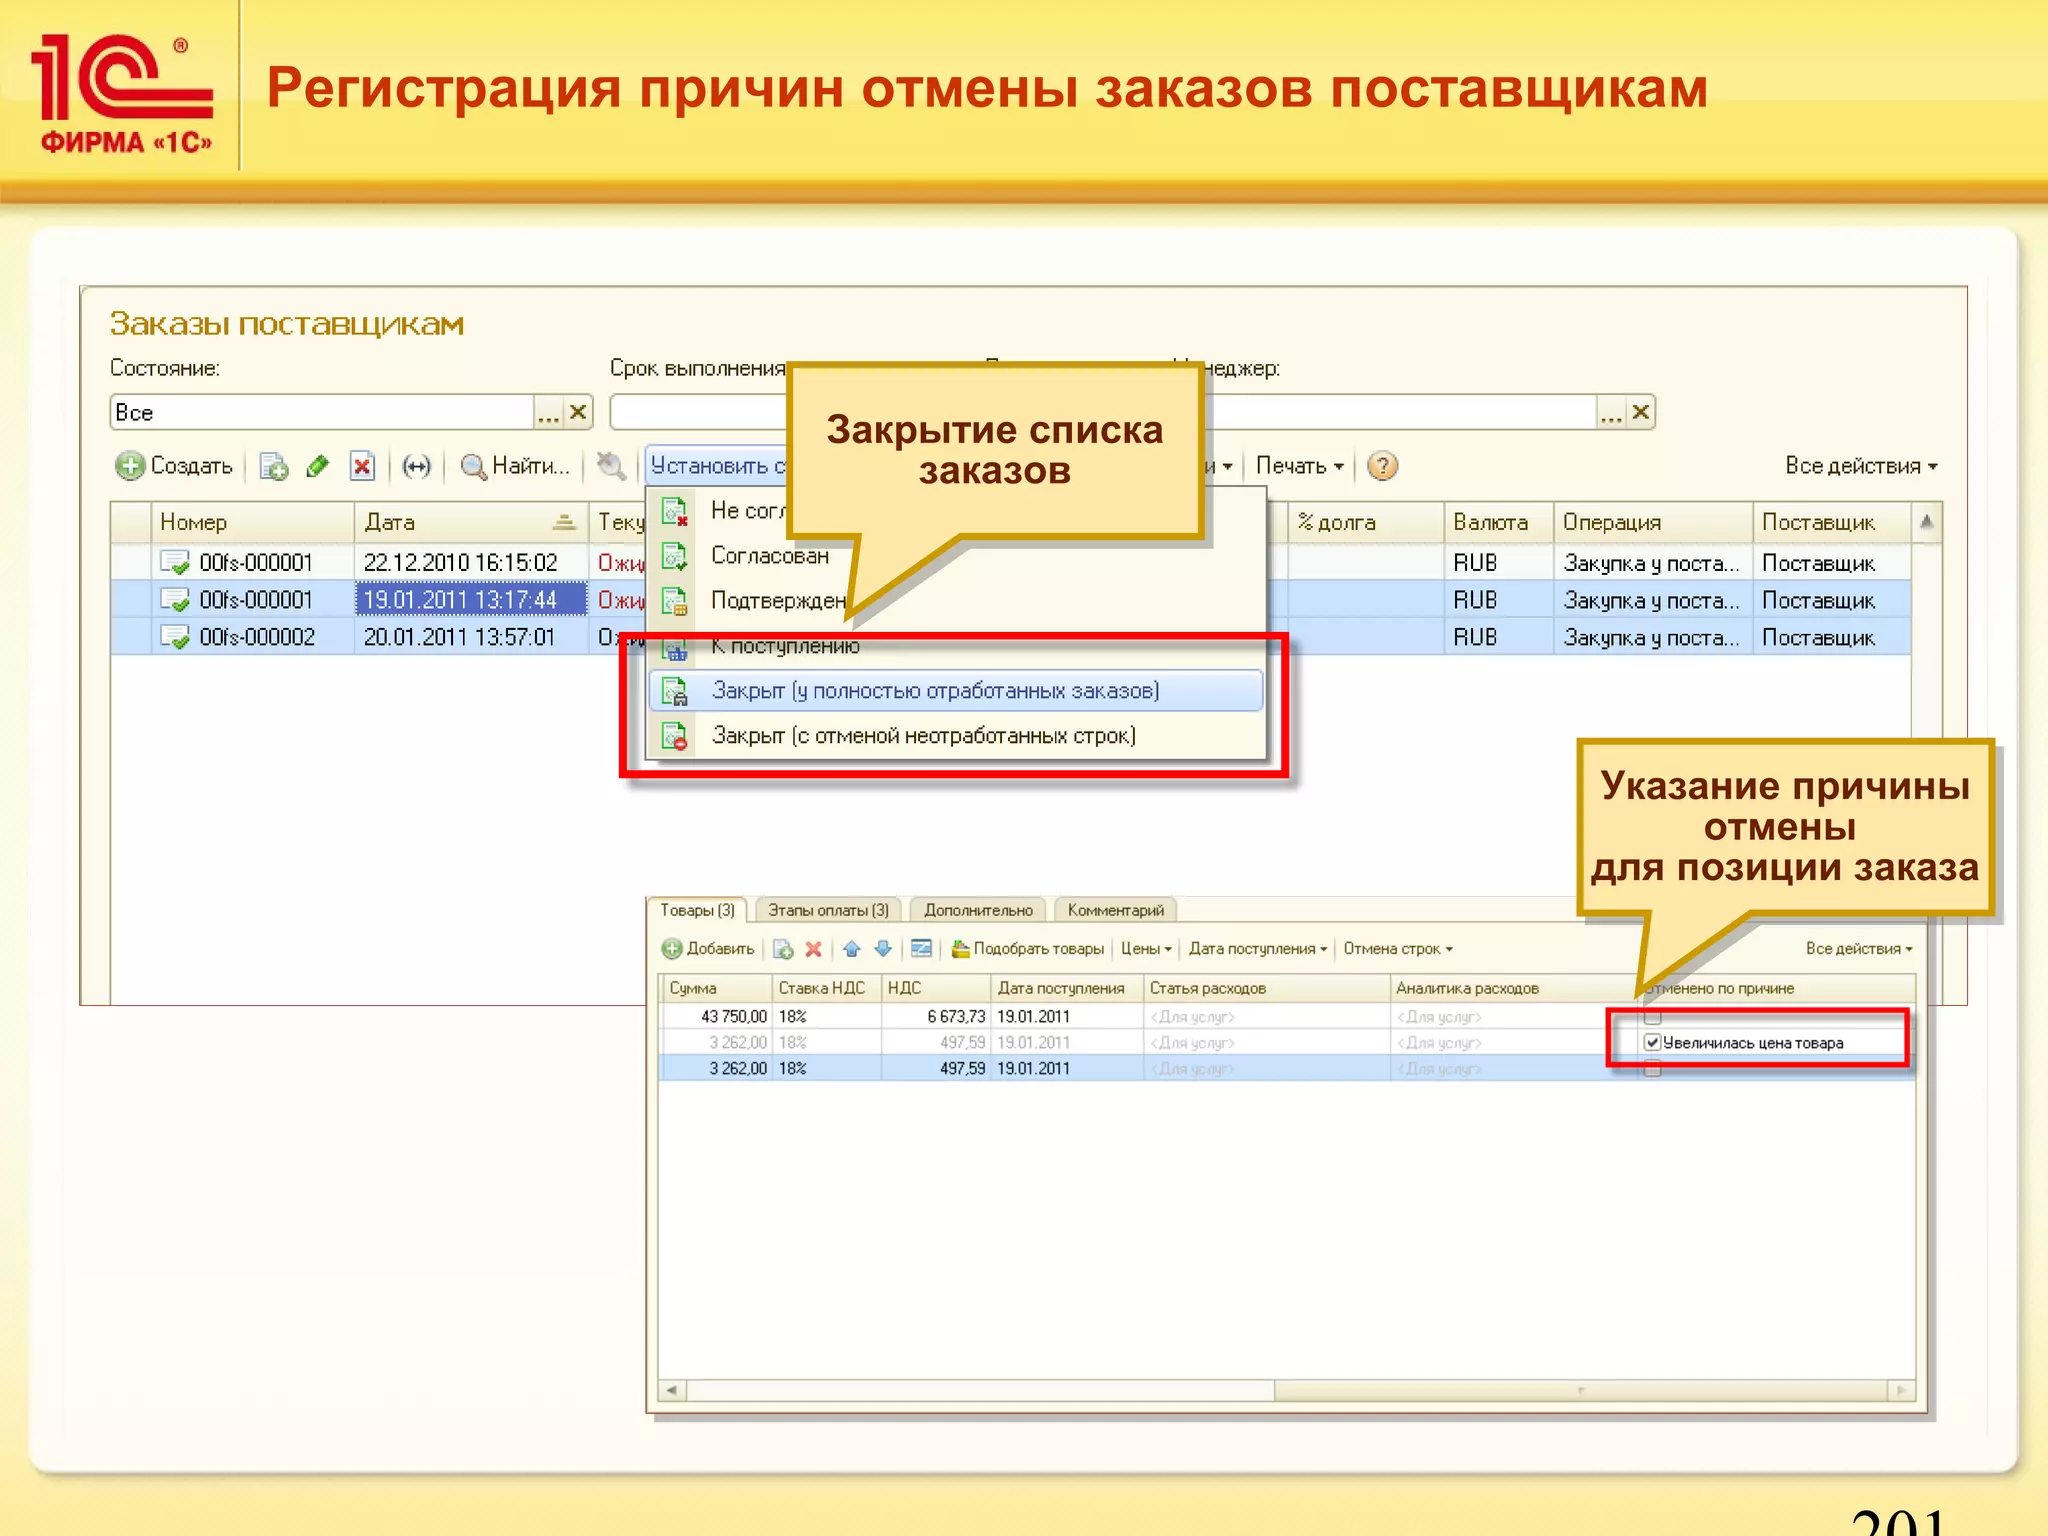Tick the cancellation checkbox in the 43 750,00 row

pyautogui.click(x=1652, y=1017)
